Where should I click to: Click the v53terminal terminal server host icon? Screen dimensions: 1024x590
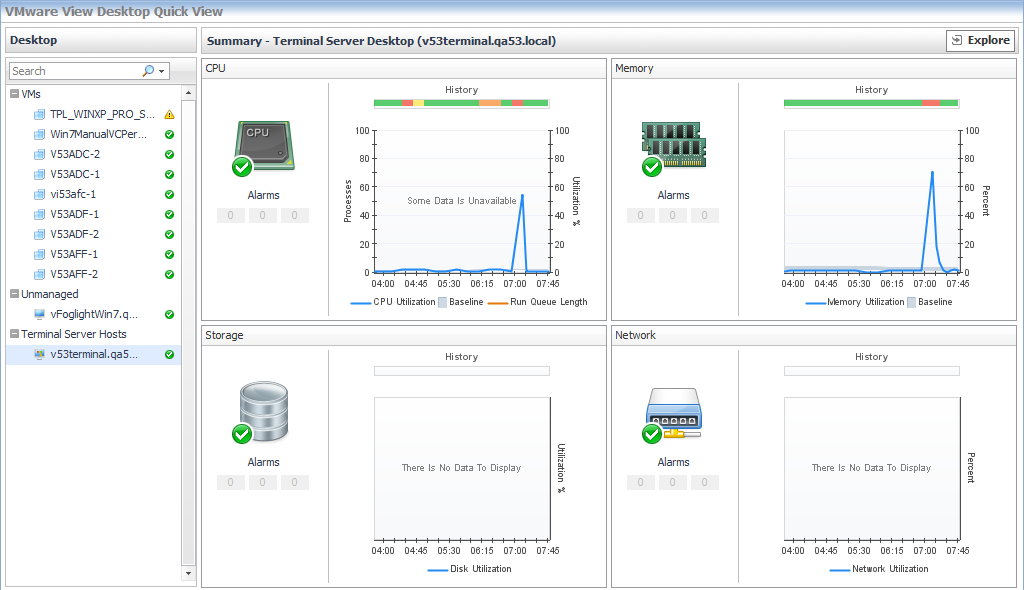40,354
